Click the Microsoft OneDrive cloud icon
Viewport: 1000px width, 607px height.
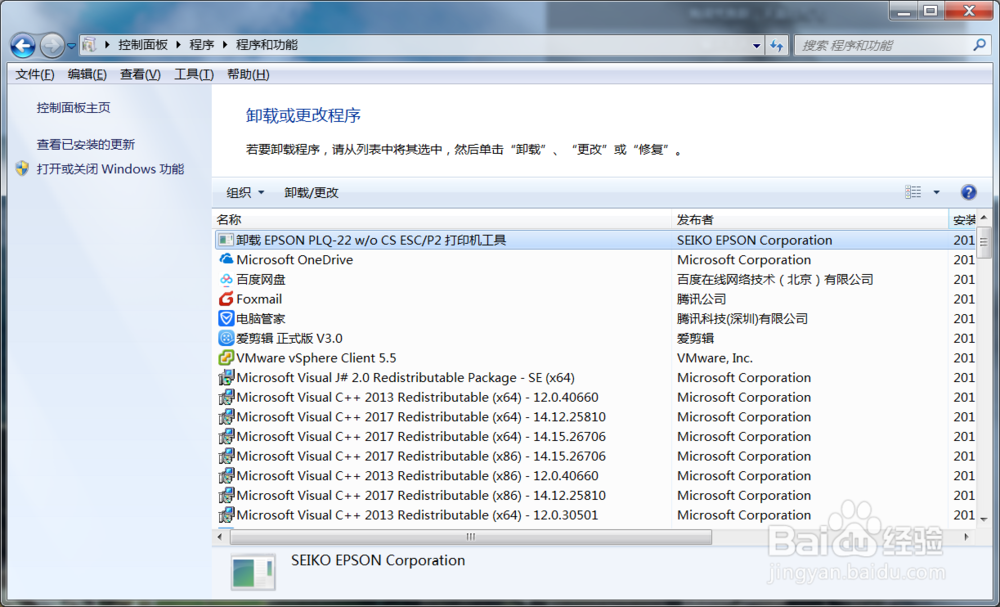226,259
